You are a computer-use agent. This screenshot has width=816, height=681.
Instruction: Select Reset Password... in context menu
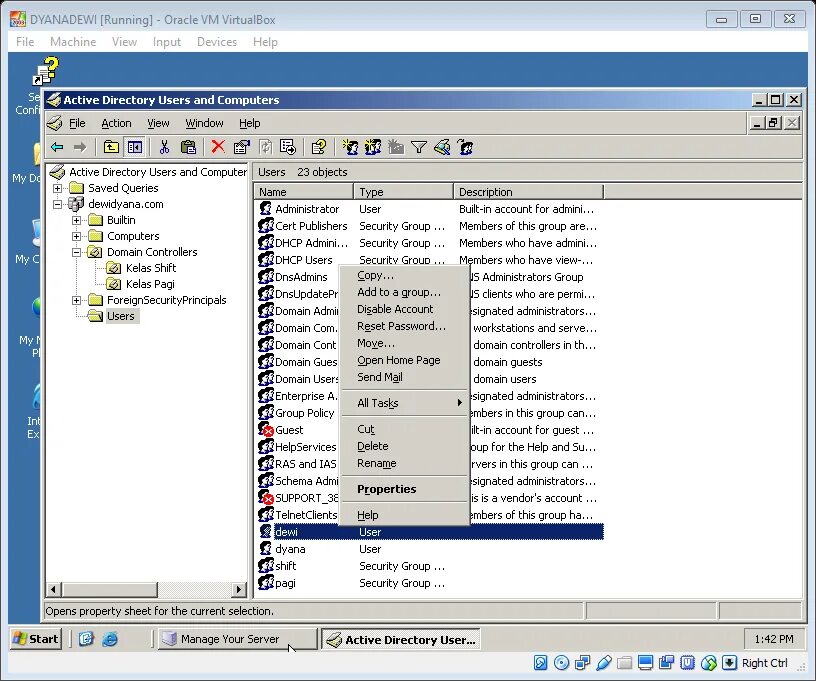point(404,326)
